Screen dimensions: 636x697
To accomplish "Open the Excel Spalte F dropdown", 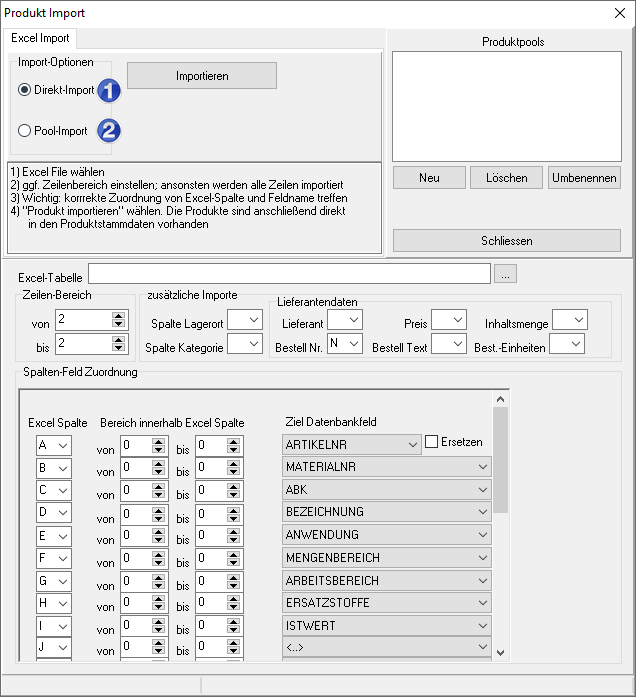I will coord(54,558).
